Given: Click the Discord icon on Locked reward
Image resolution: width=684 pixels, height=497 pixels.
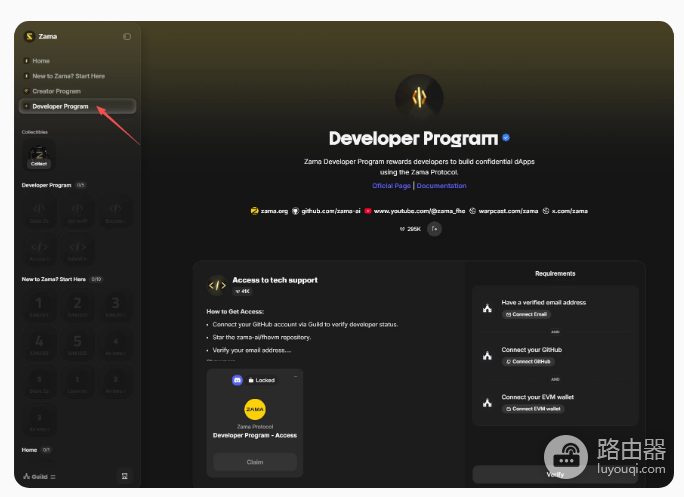Looking at the screenshot, I should tap(237, 380).
